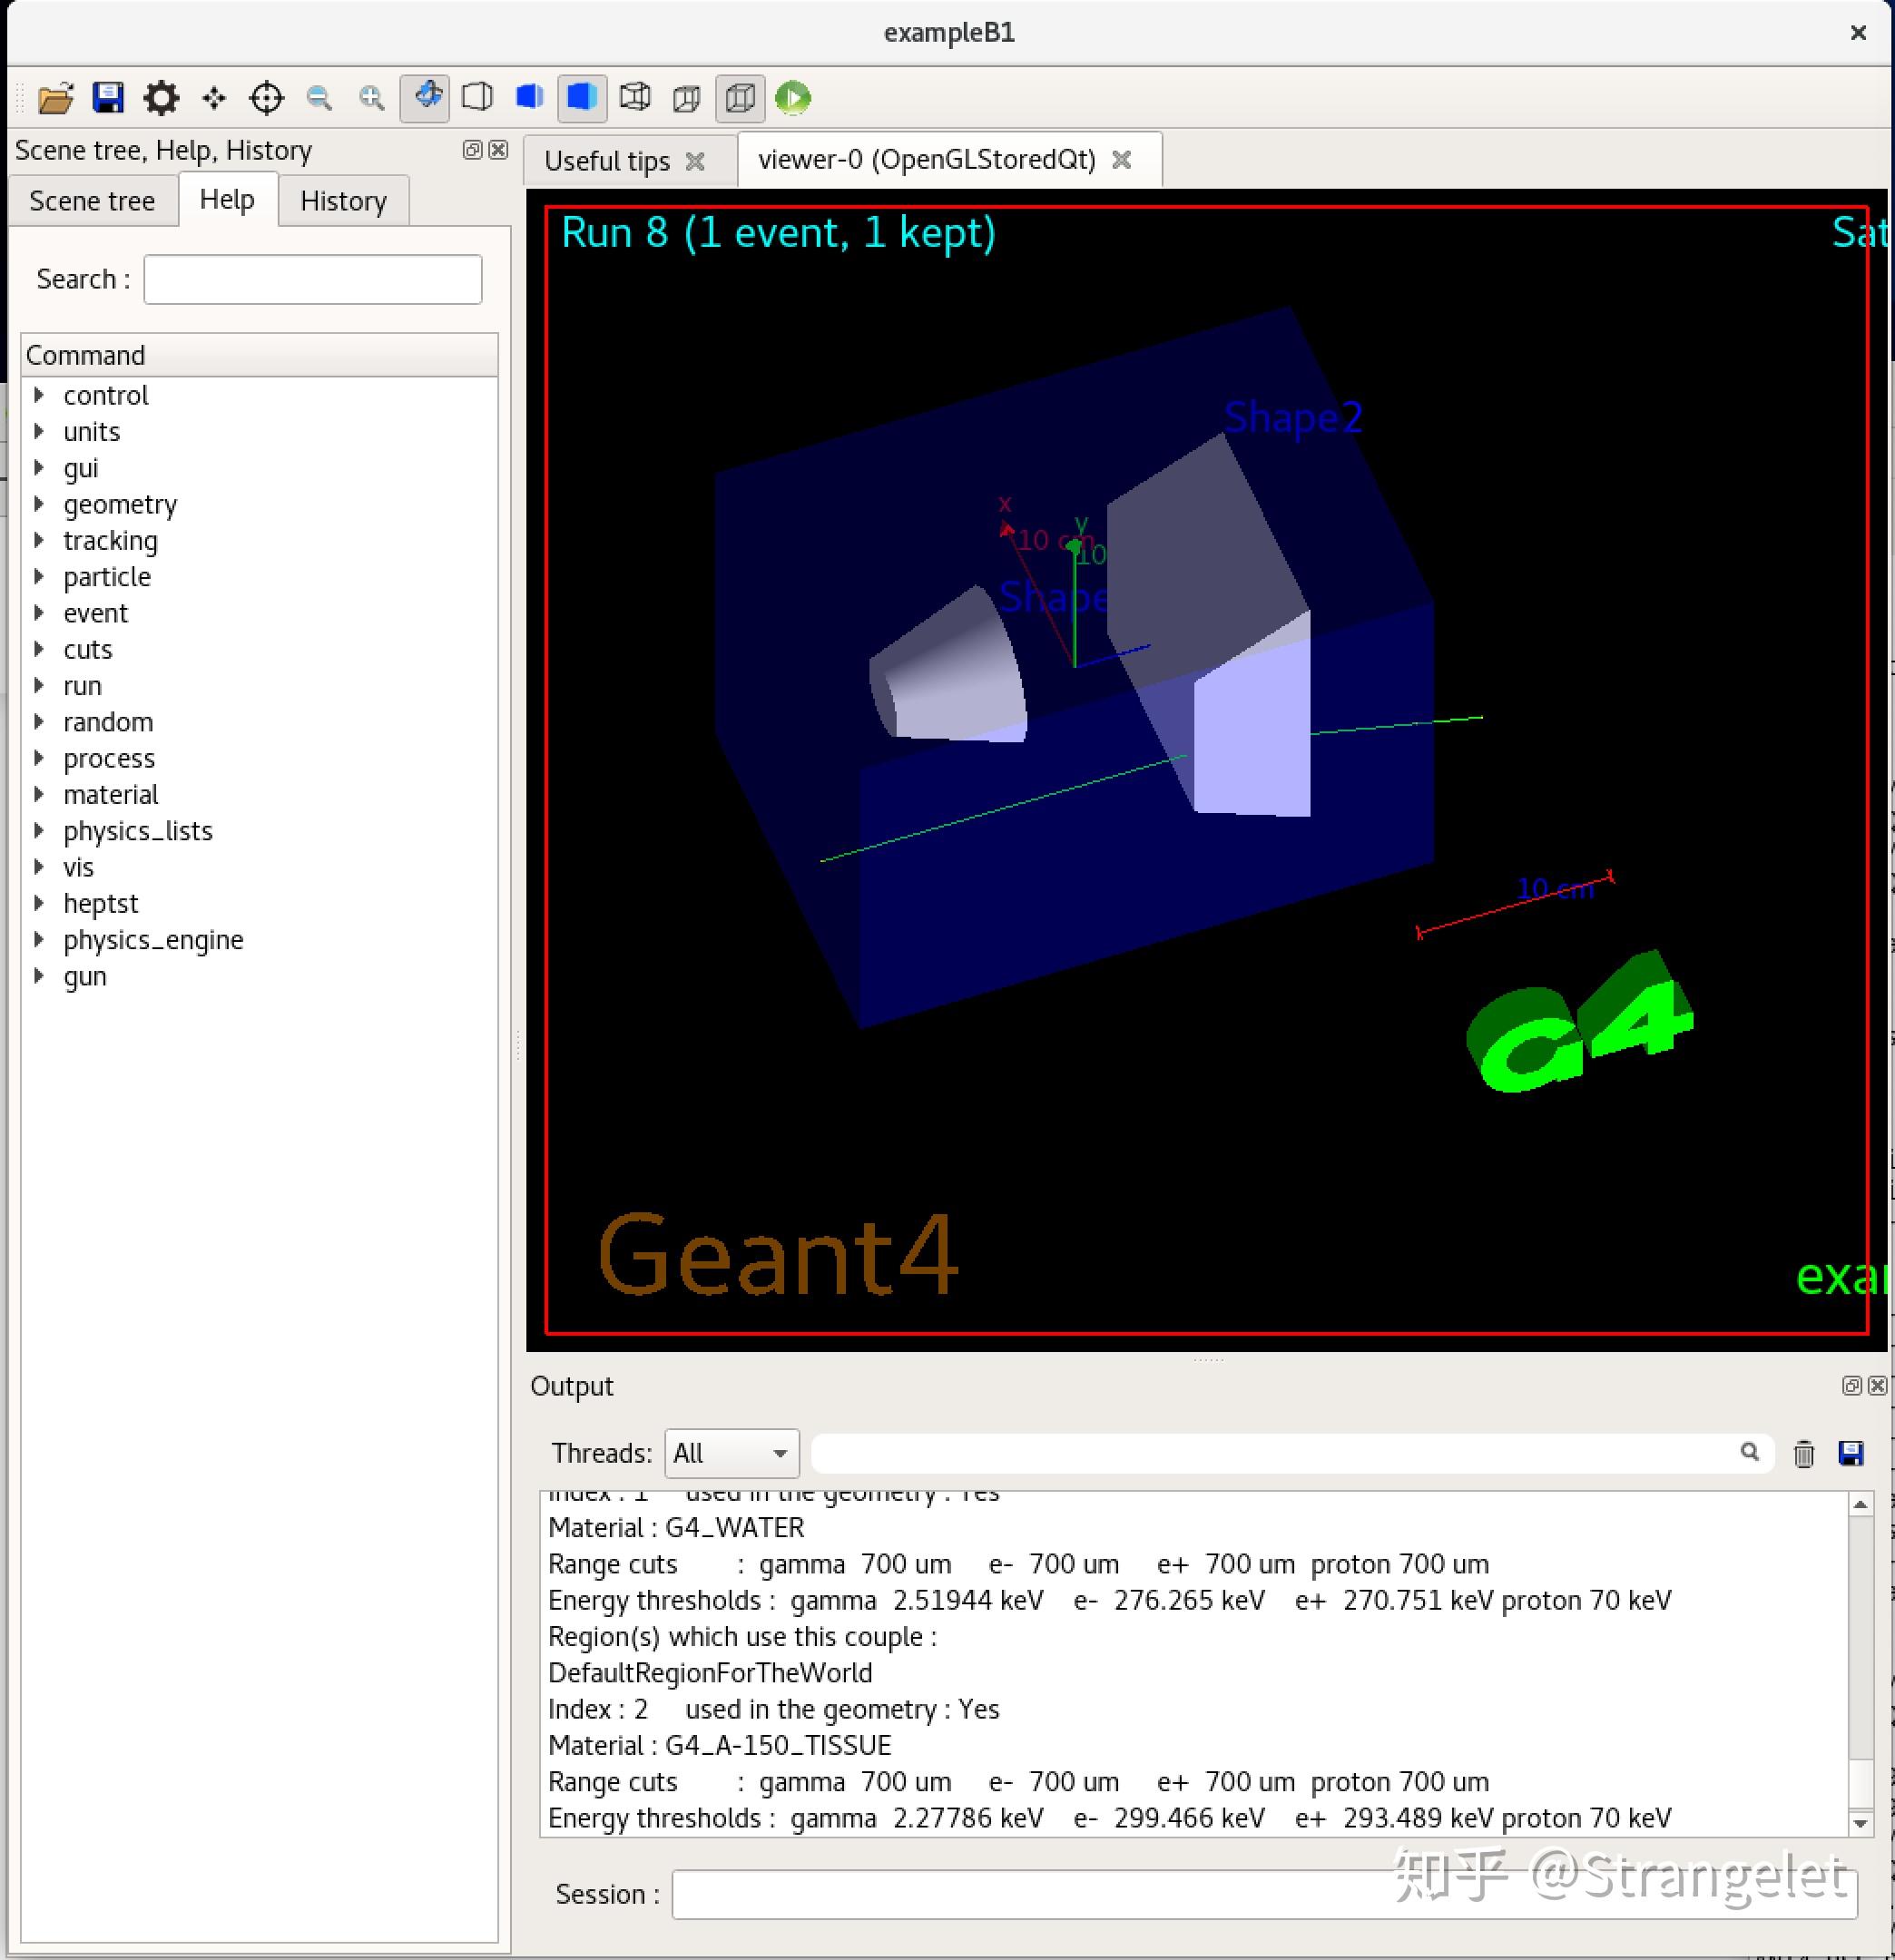Toggle wireframe drawing style button
1895x1960 pixels.
point(635,98)
